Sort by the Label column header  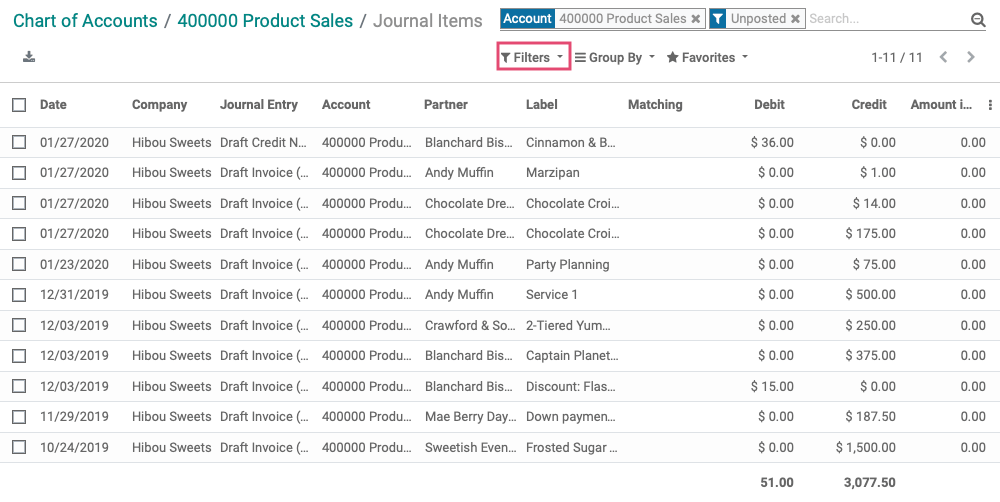point(541,105)
